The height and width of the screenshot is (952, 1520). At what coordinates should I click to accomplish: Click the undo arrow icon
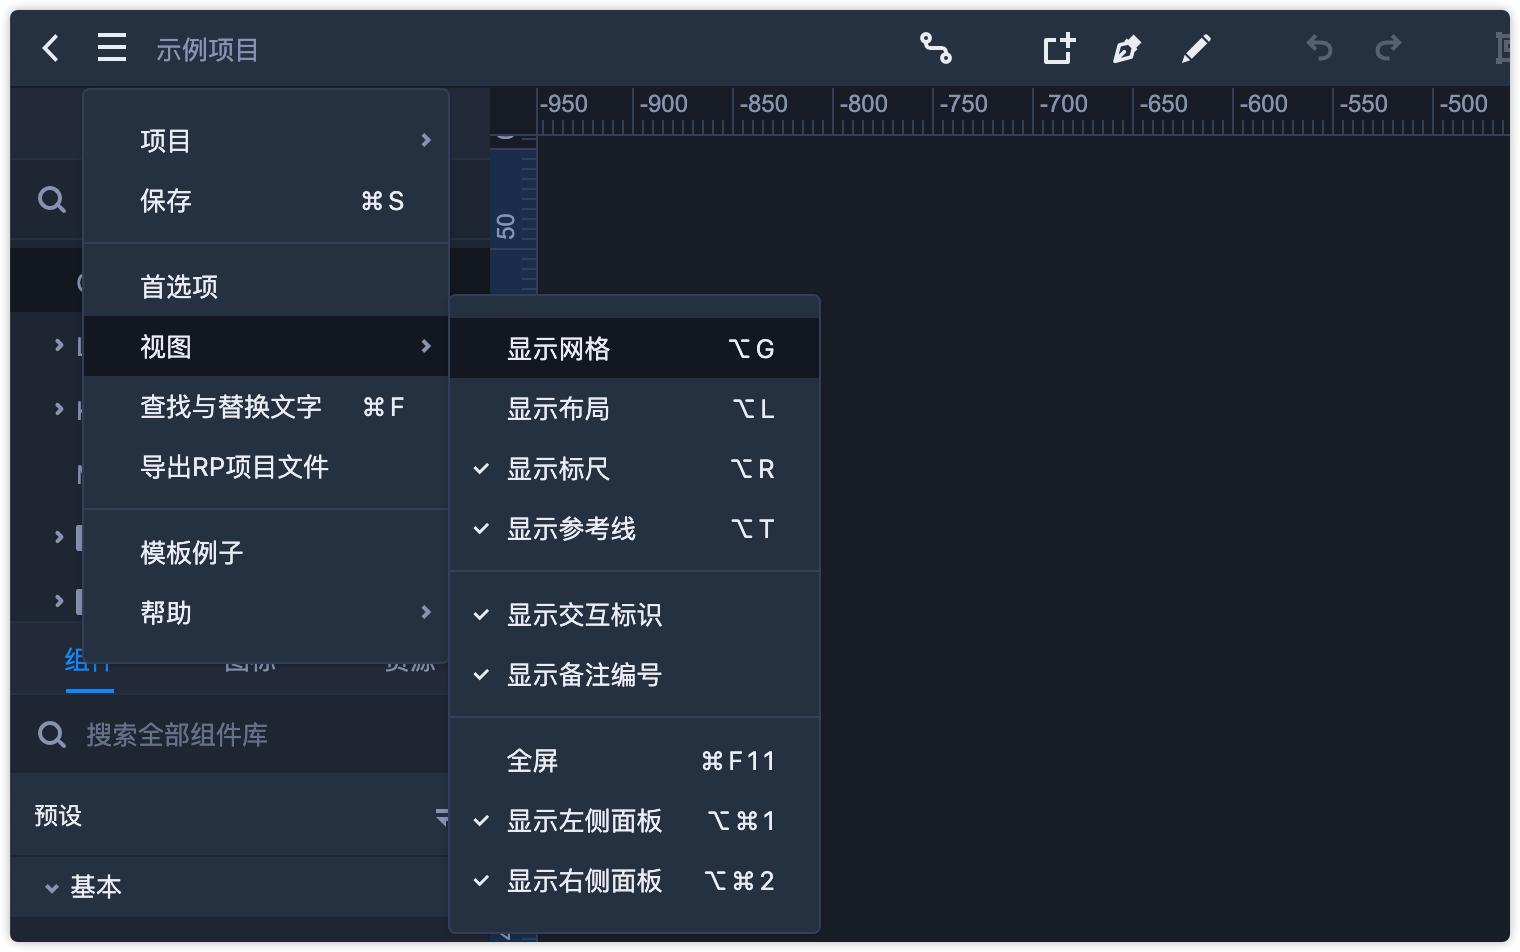1319,48
